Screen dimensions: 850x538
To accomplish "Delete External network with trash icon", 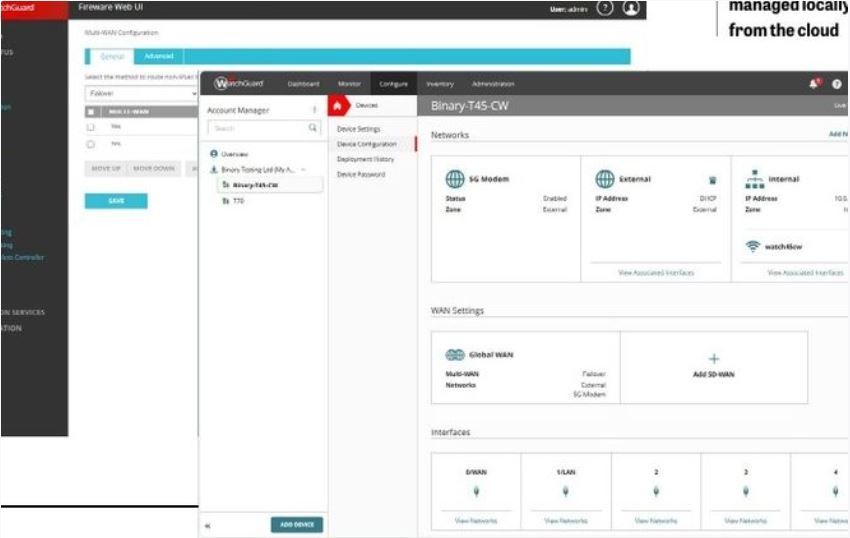I will (x=712, y=180).
